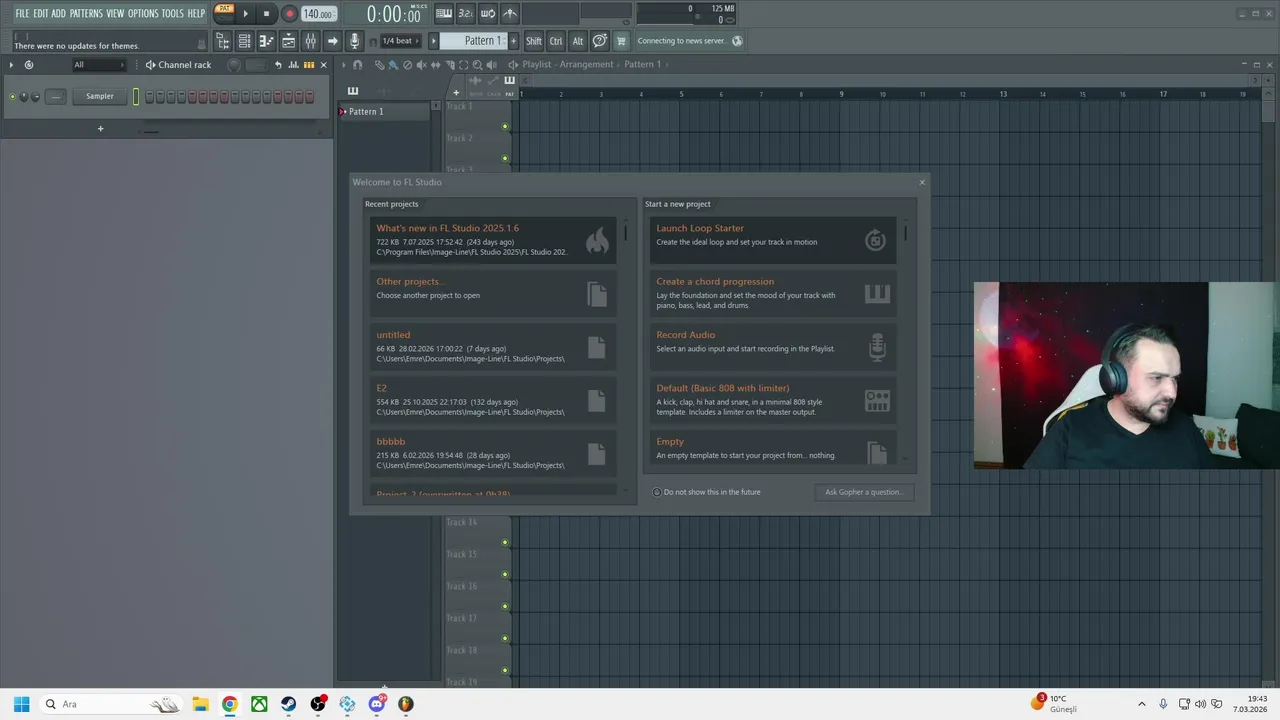Select the Playlist slip tool
This screenshot has width=1280, height=720.
pos(435,65)
